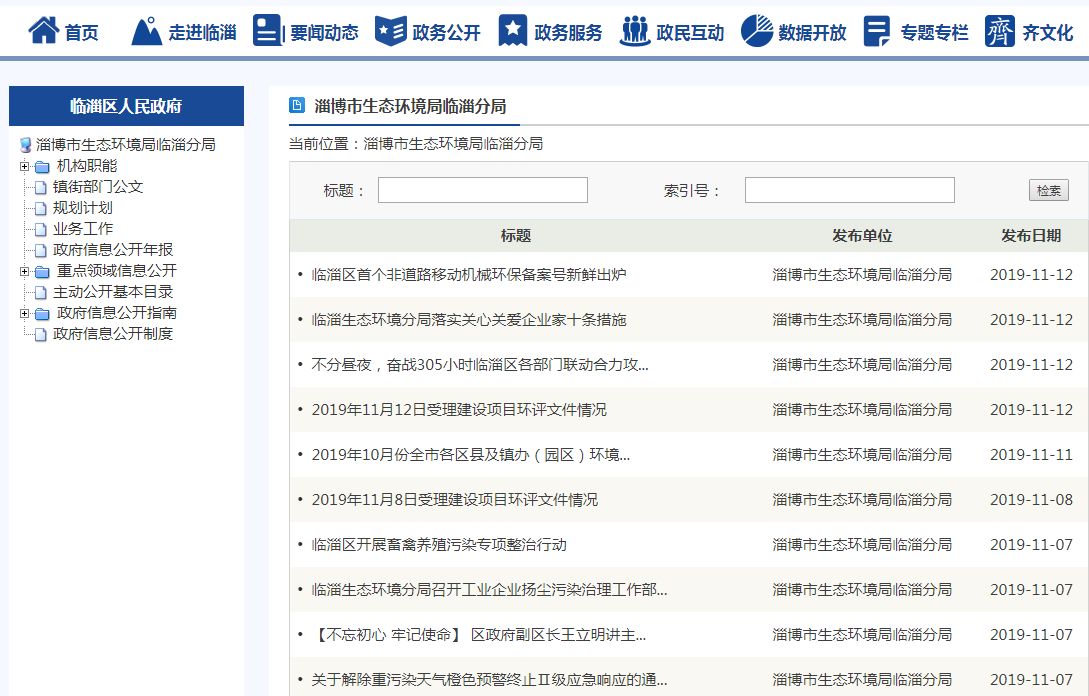Viewport: 1089px width, 696px height.
Task: Click the star bookmark icon for 政务服务
Action: [x=513, y=31]
